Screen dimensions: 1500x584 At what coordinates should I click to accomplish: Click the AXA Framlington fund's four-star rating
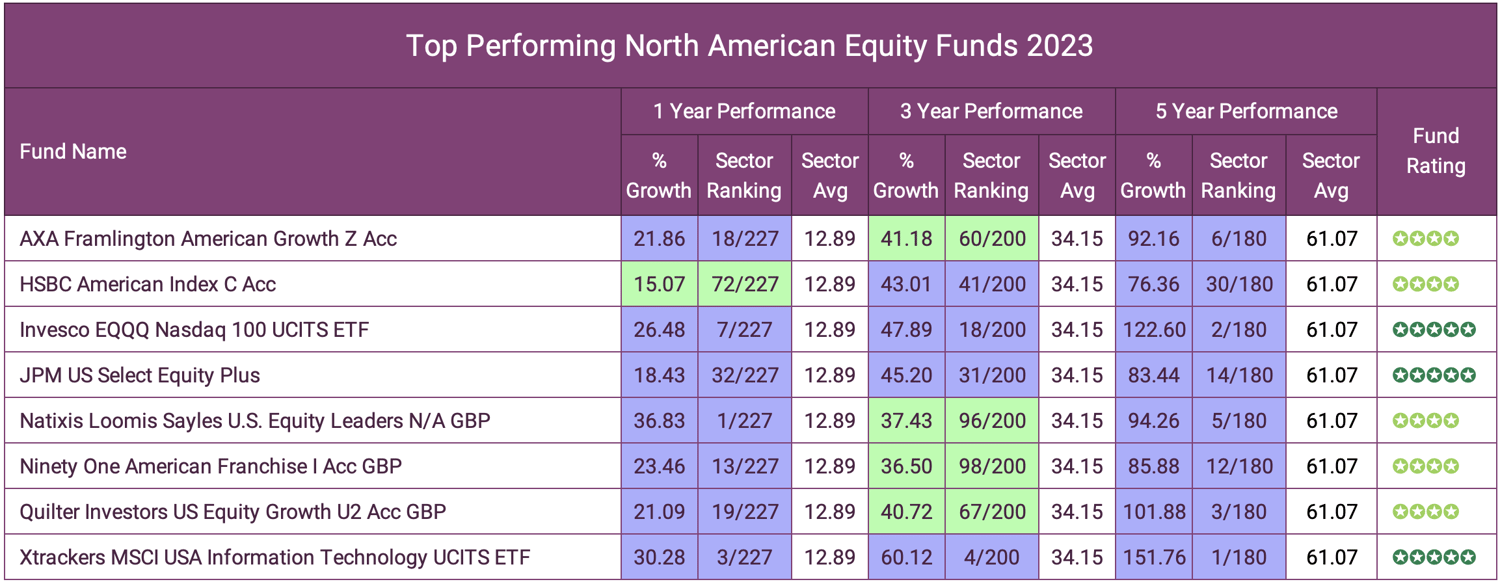click(x=1425, y=239)
